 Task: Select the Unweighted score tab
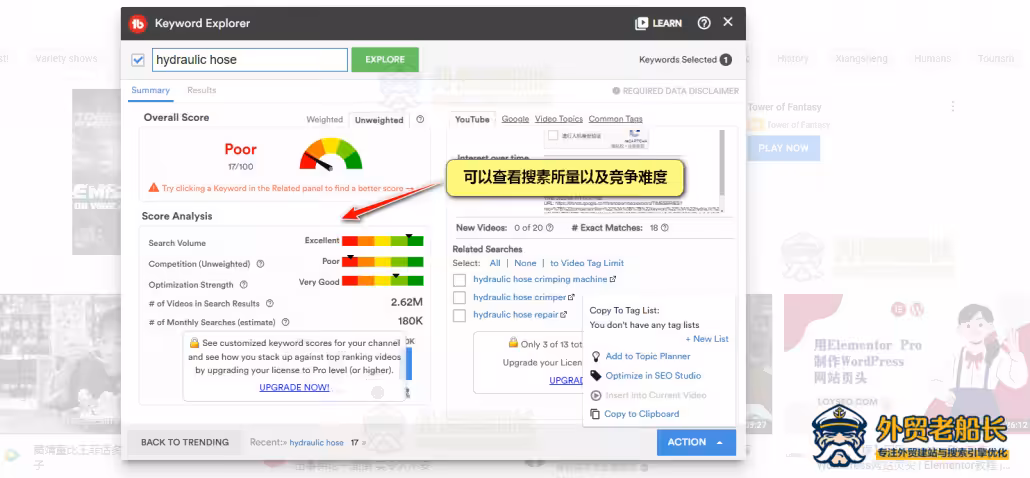(379, 120)
